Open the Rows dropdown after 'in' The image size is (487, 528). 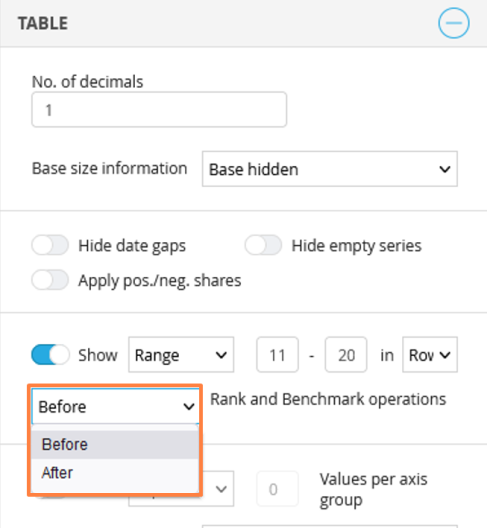pyautogui.click(x=430, y=355)
